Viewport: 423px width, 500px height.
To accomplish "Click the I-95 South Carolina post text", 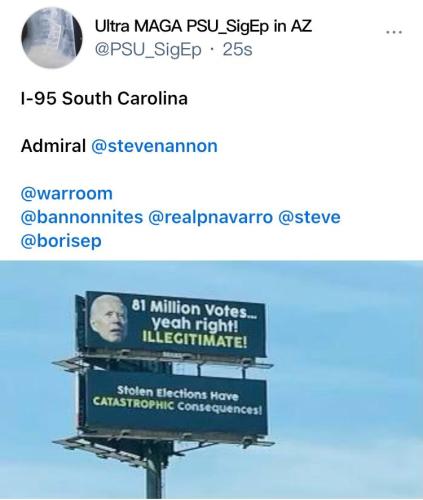I will click(104, 98).
